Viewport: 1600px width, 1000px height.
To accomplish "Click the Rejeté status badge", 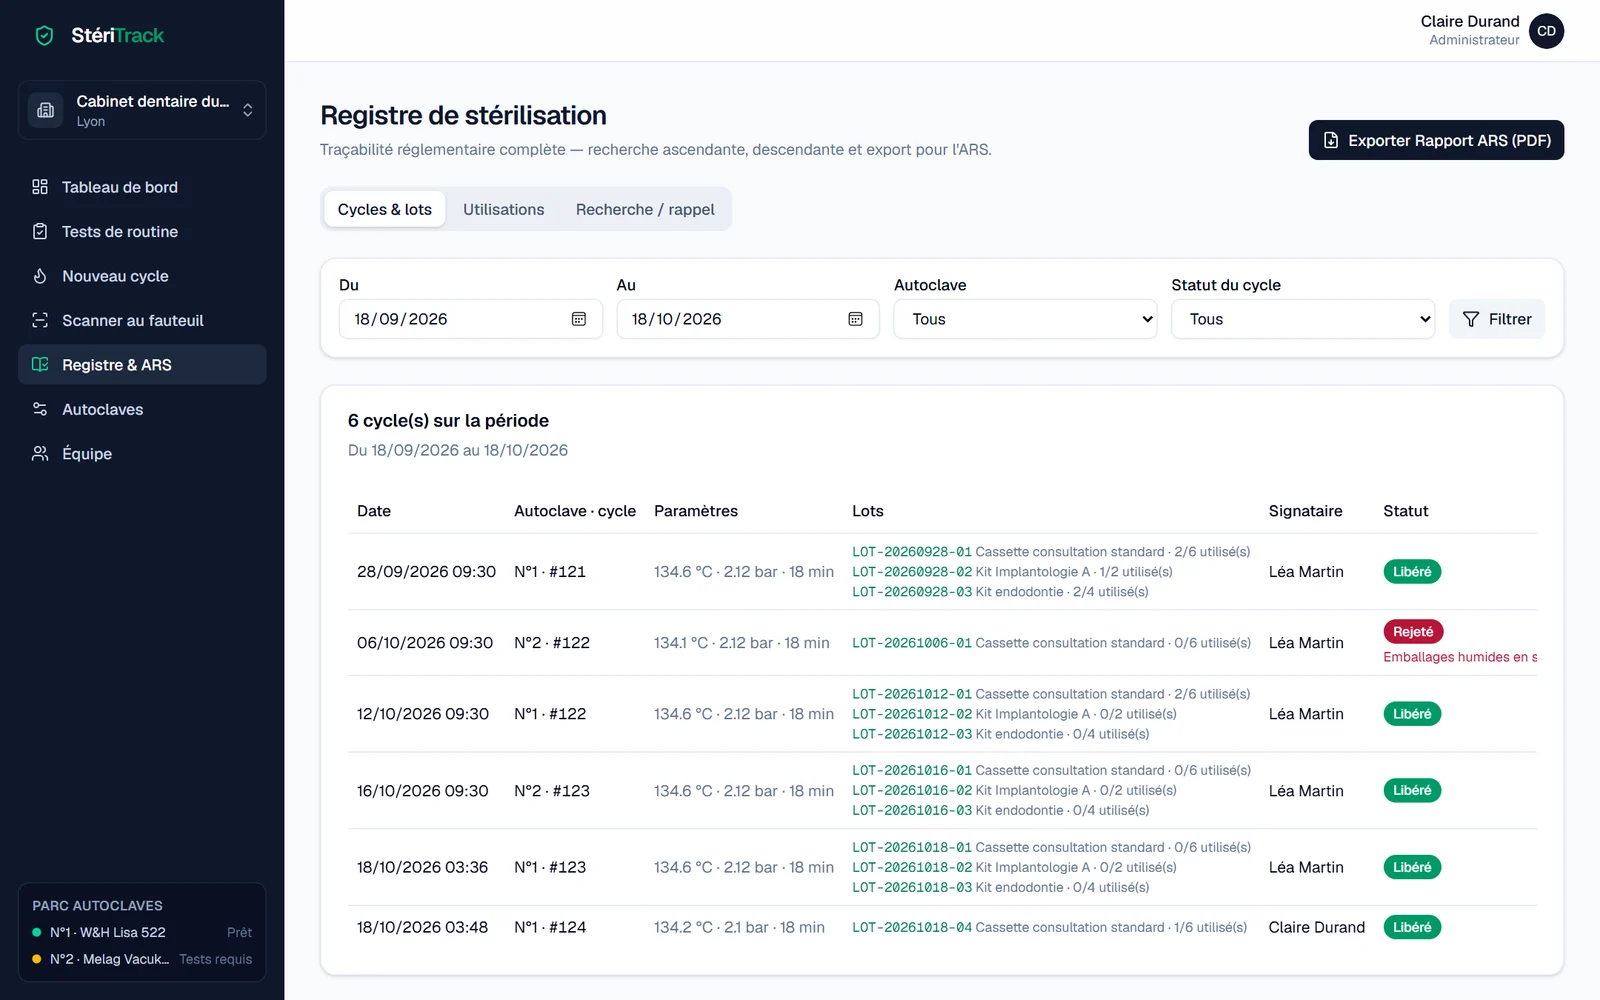I will [x=1413, y=632].
